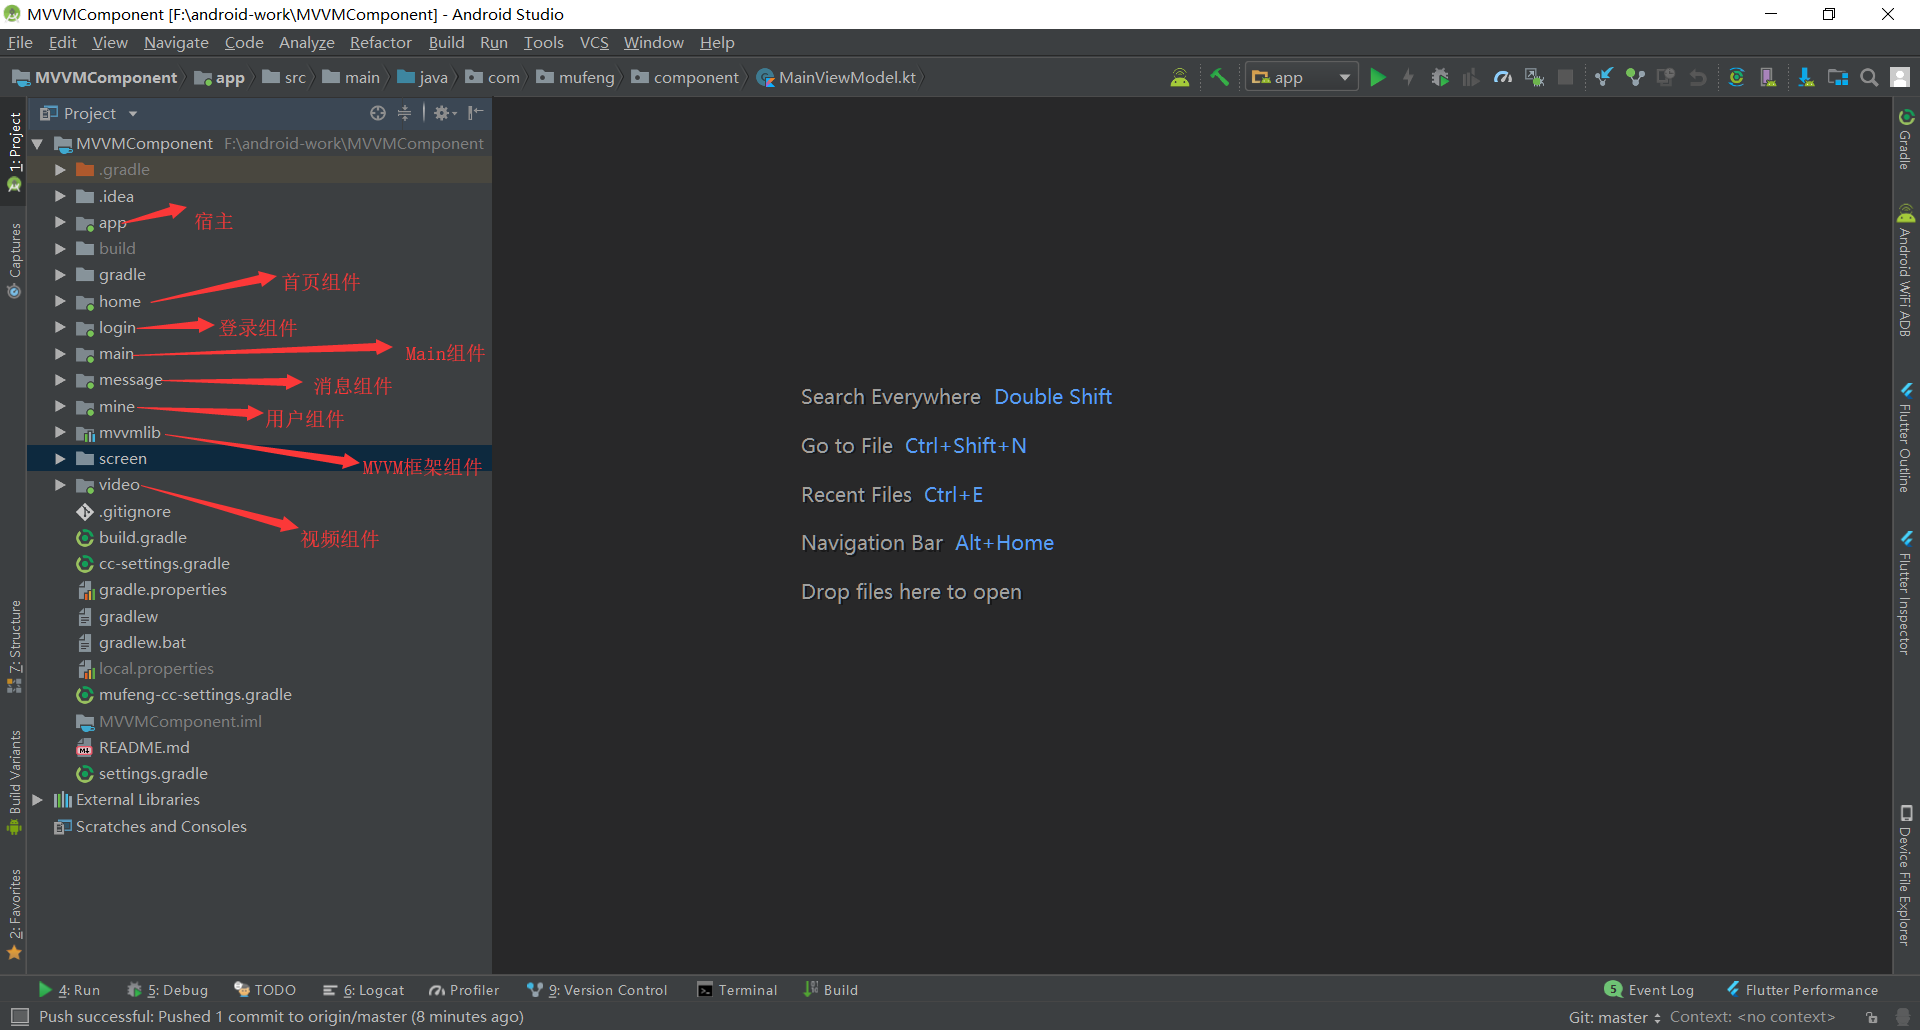Click the user account avatar icon
1920x1030 pixels.
click(x=1900, y=77)
